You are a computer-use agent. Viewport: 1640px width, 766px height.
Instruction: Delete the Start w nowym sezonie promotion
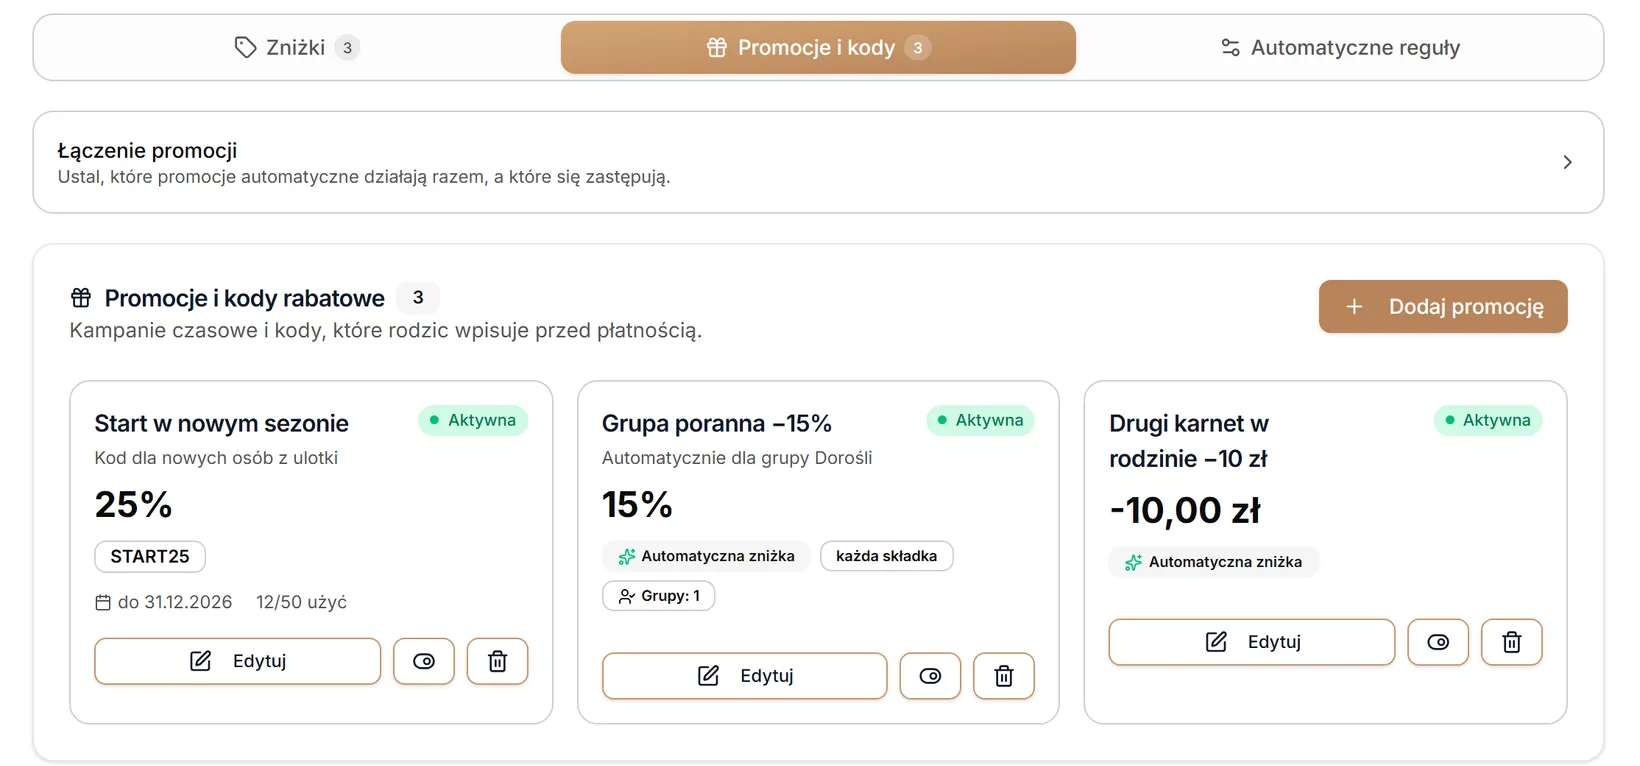[x=497, y=661]
